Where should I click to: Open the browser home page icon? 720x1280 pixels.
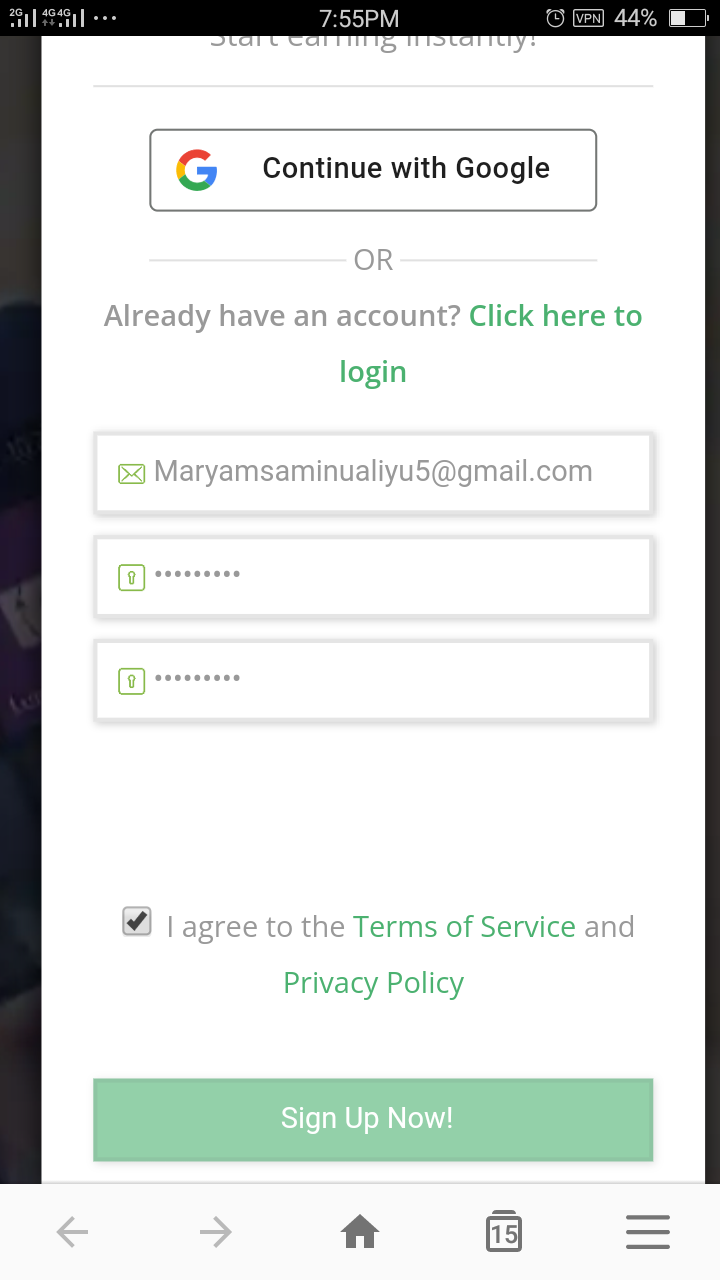360,1232
